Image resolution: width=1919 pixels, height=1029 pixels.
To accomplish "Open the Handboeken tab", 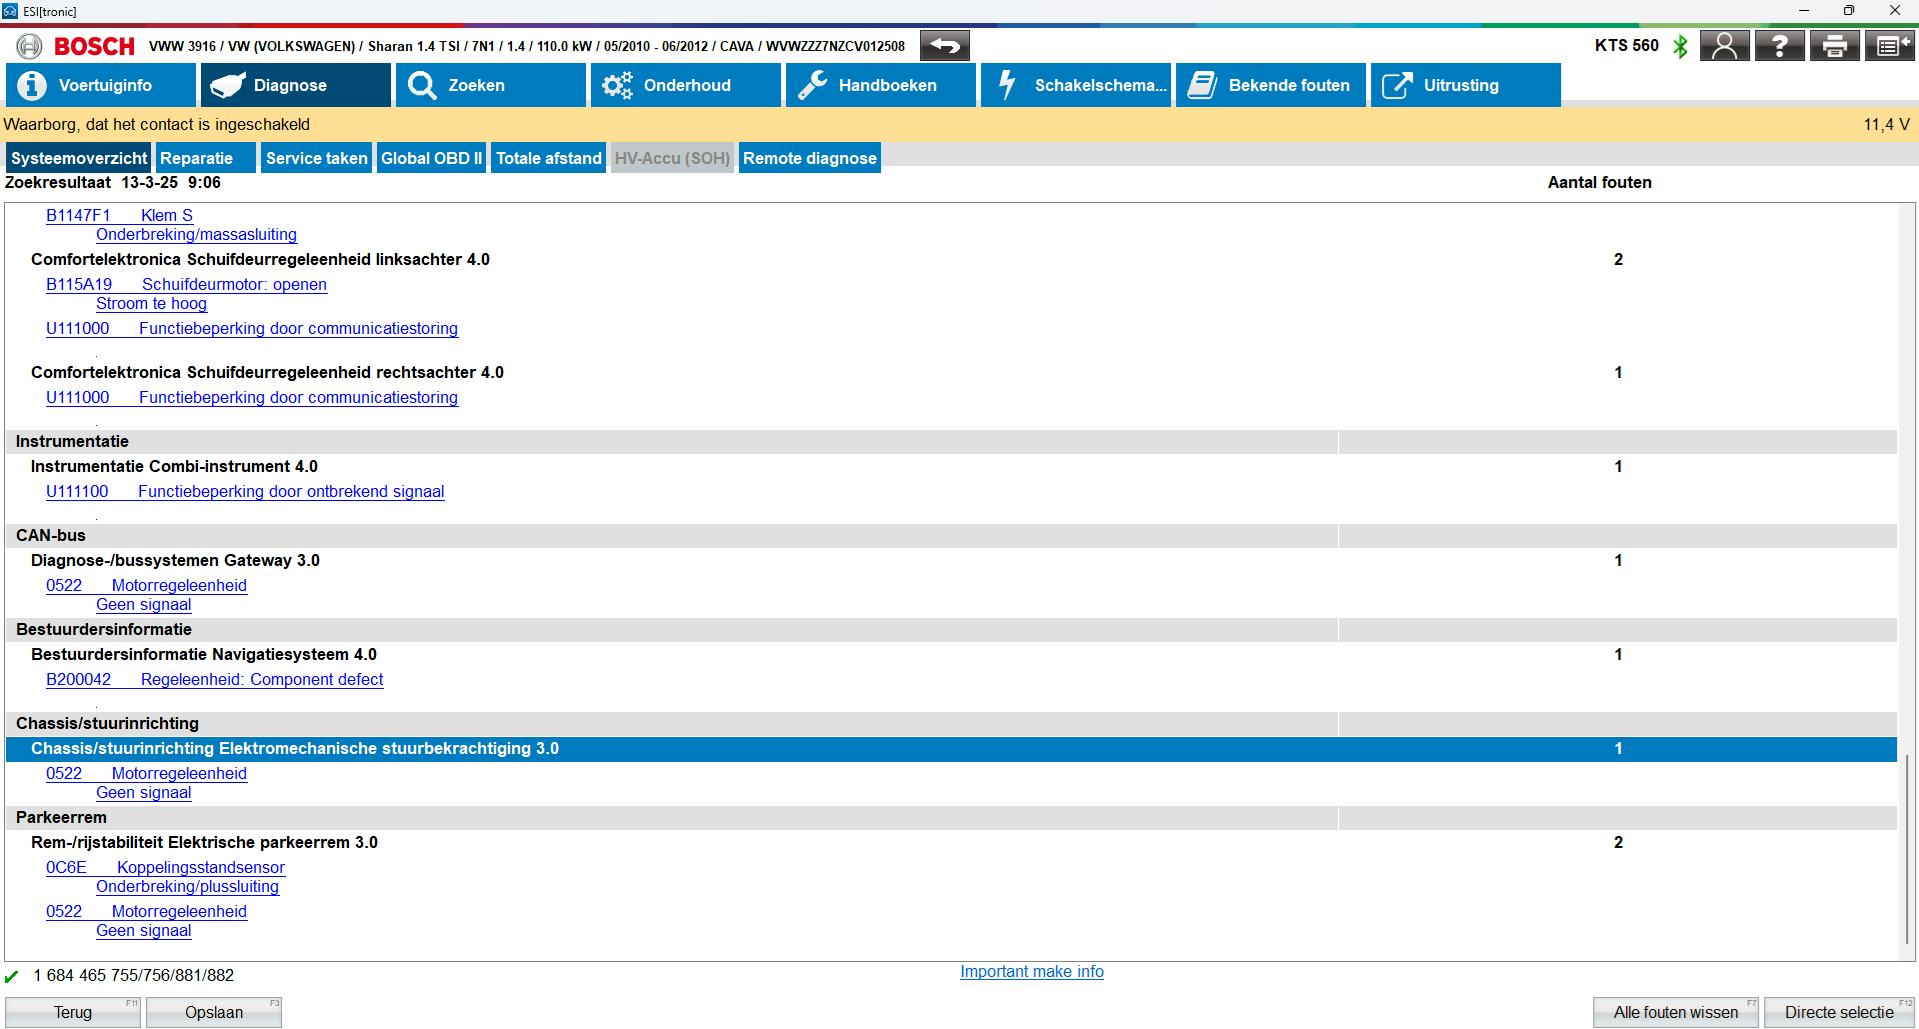I will click(x=880, y=85).
